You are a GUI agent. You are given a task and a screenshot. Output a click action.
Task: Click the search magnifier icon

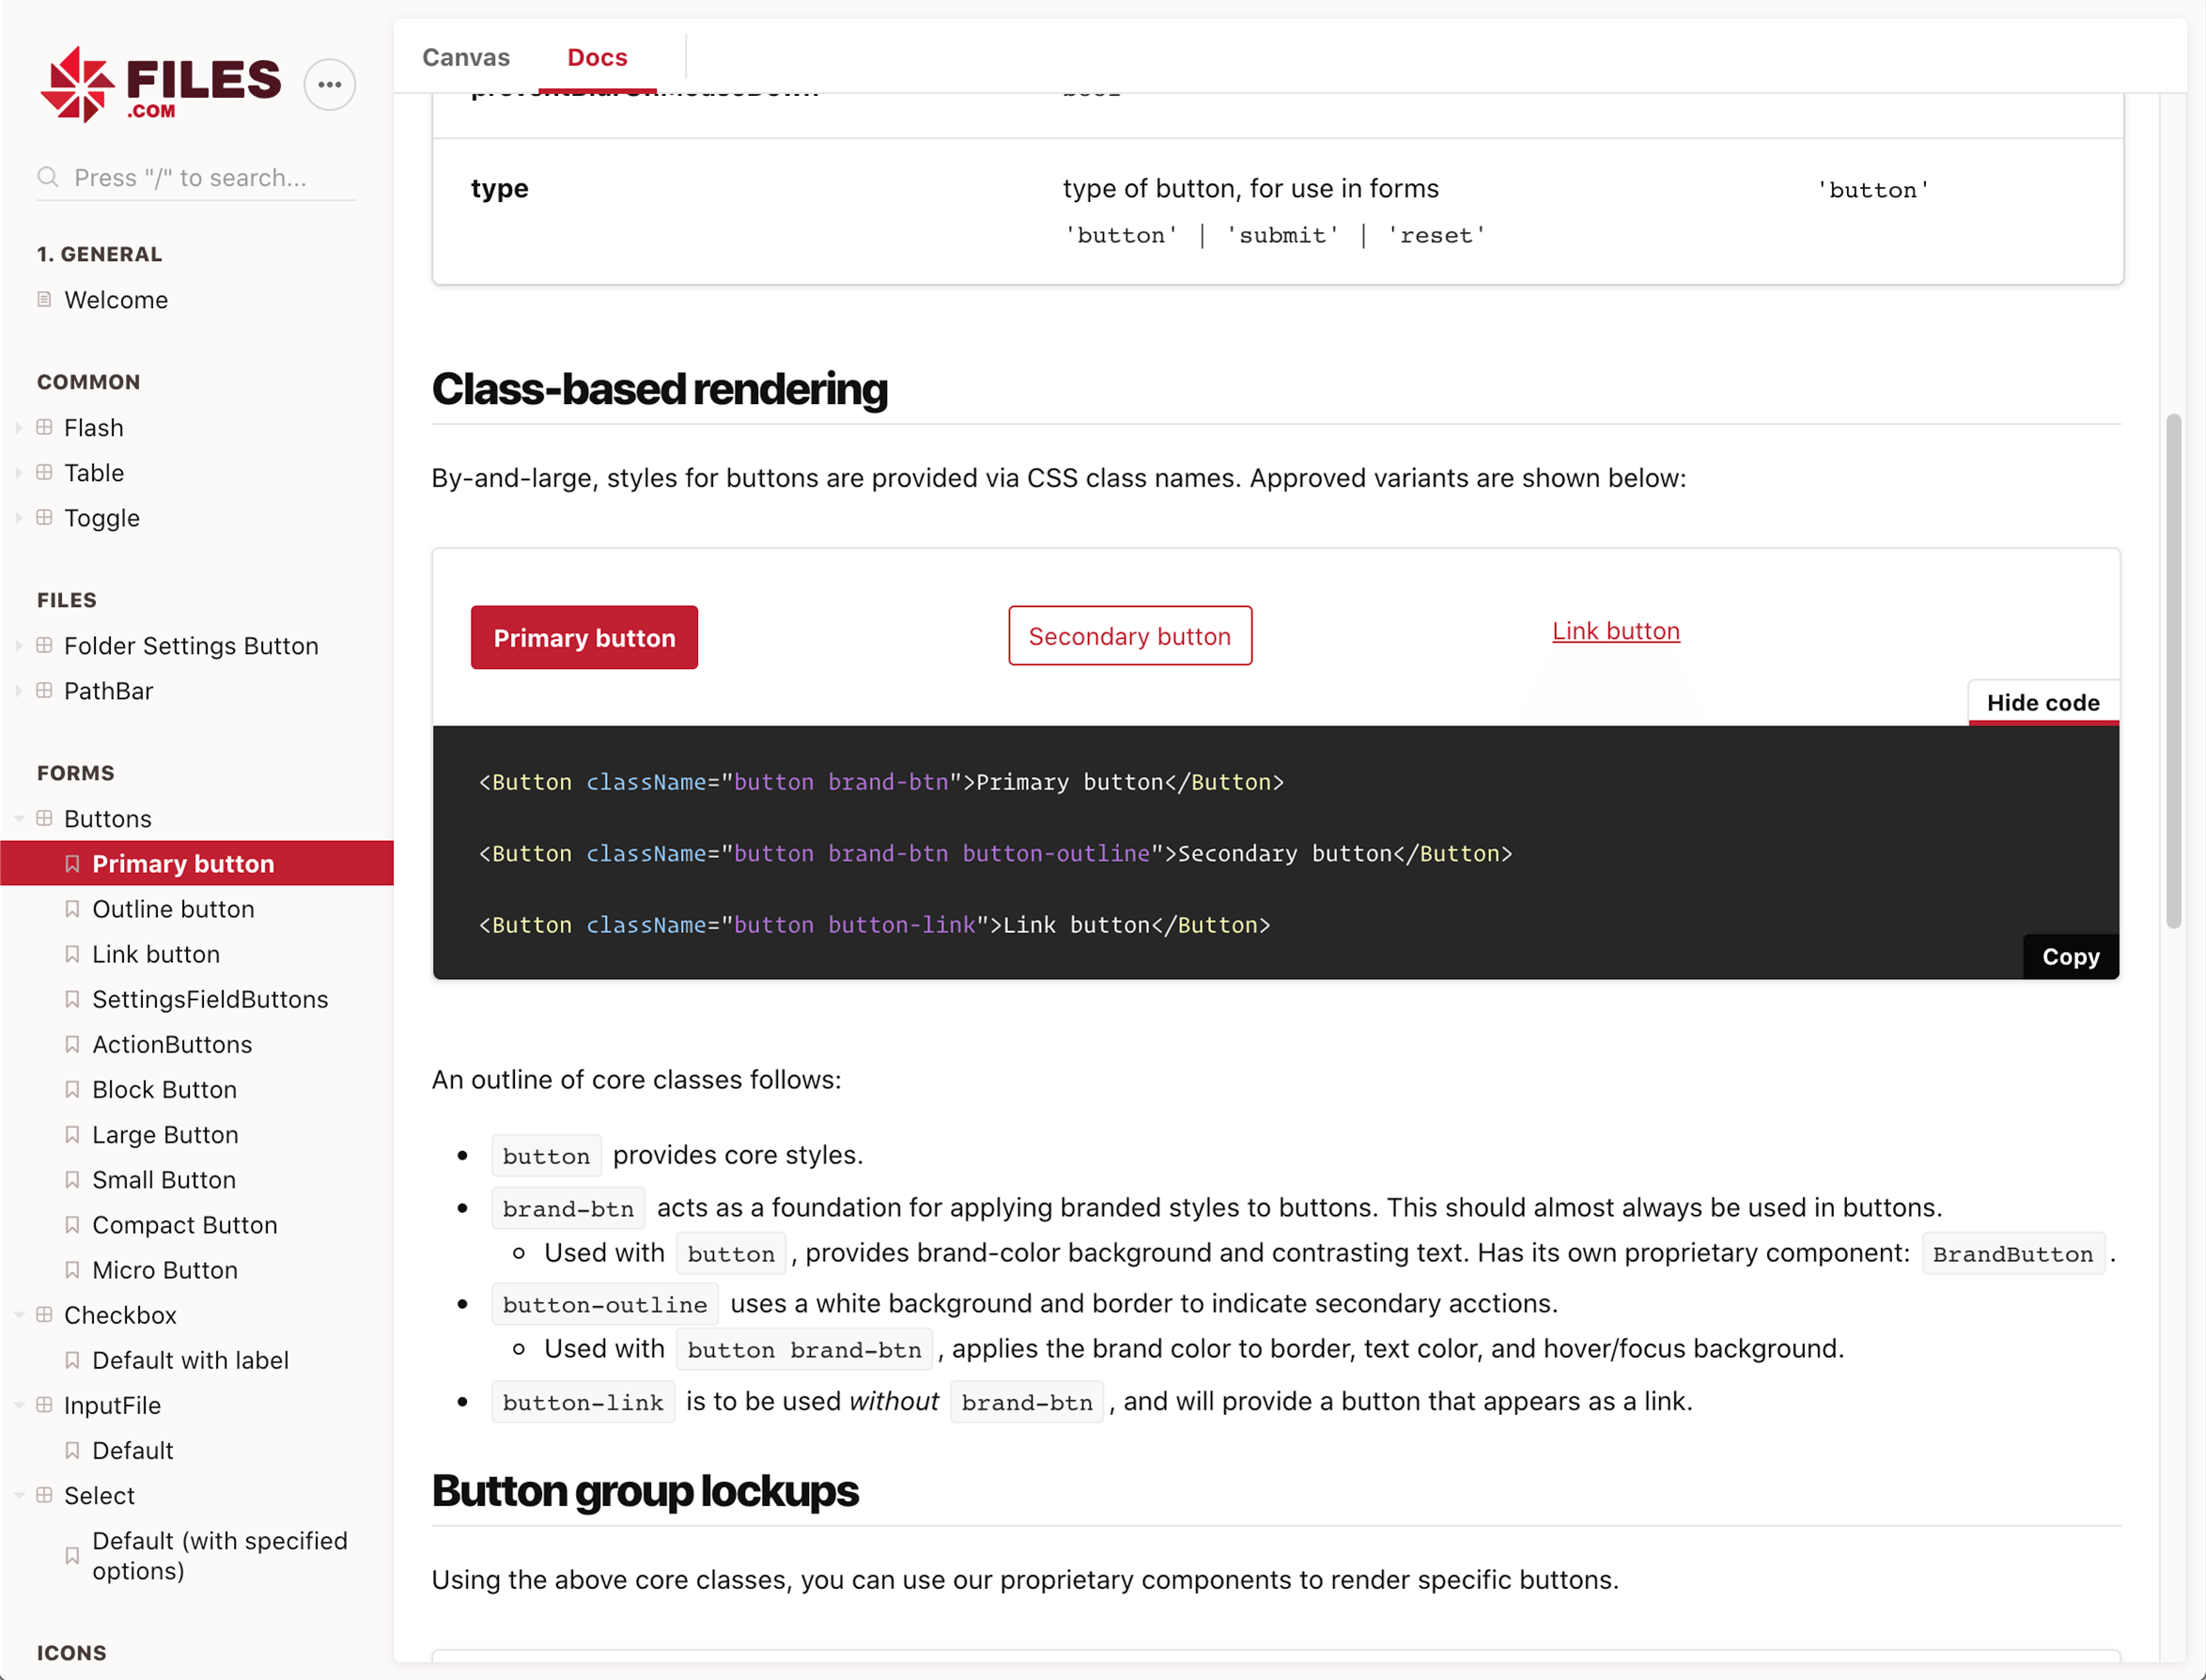pyautogui.click(x=47, y=177)
